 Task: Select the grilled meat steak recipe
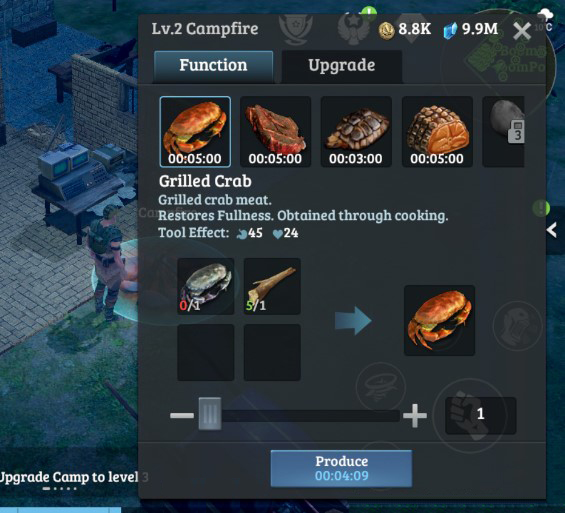275,132
